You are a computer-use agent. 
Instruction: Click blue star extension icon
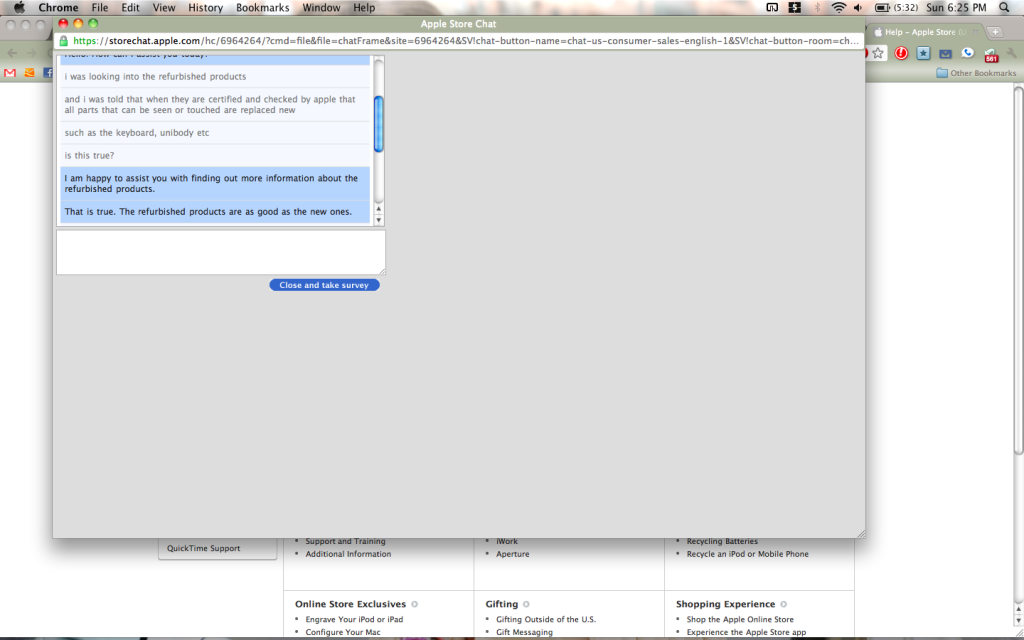tap(923, 54)
